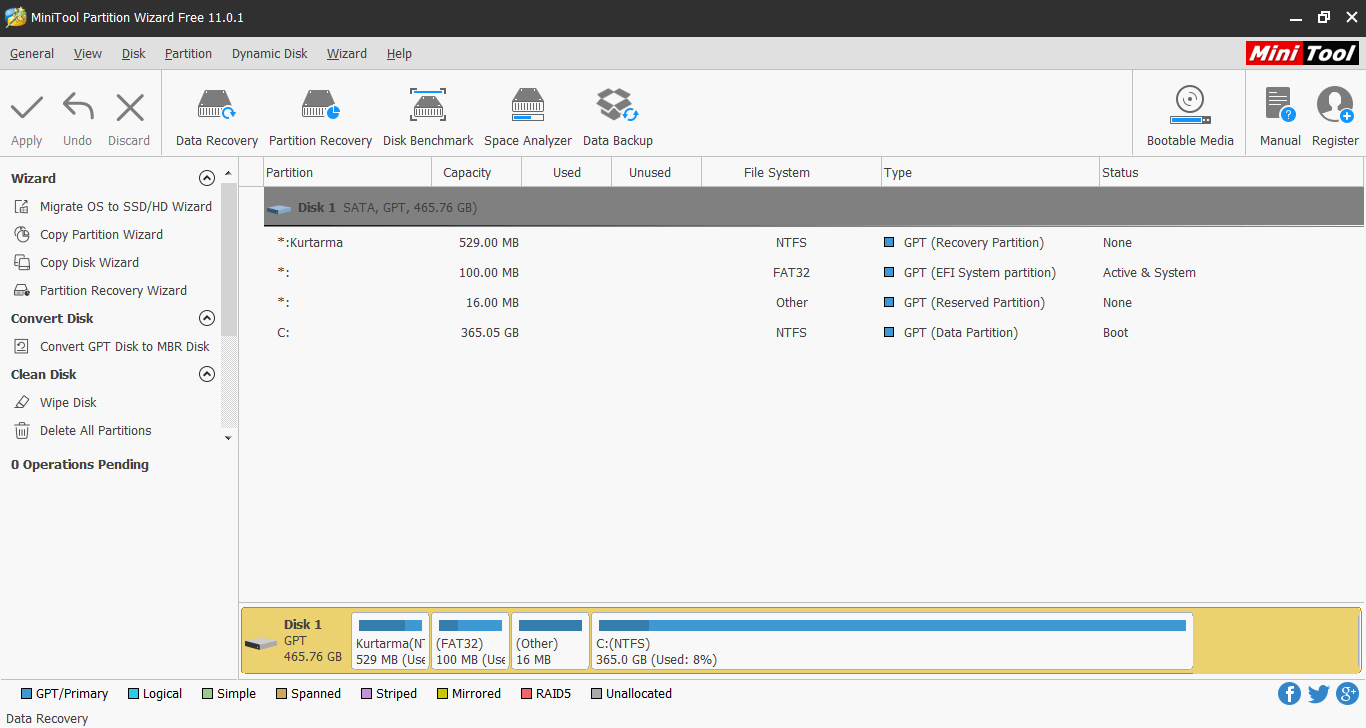The width and height of the screenshot is (1366, 728).
Task: Click the 365.05 GB capacity cell
Action: click(x=489, y=333)
